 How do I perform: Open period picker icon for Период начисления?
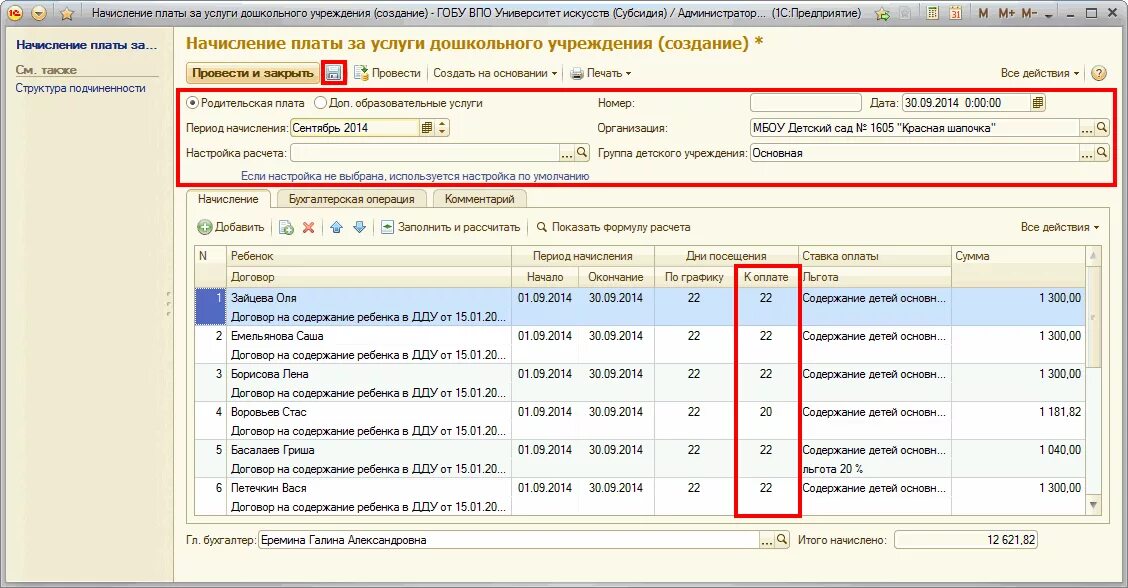pyautogui.click(x=427, y=127)
